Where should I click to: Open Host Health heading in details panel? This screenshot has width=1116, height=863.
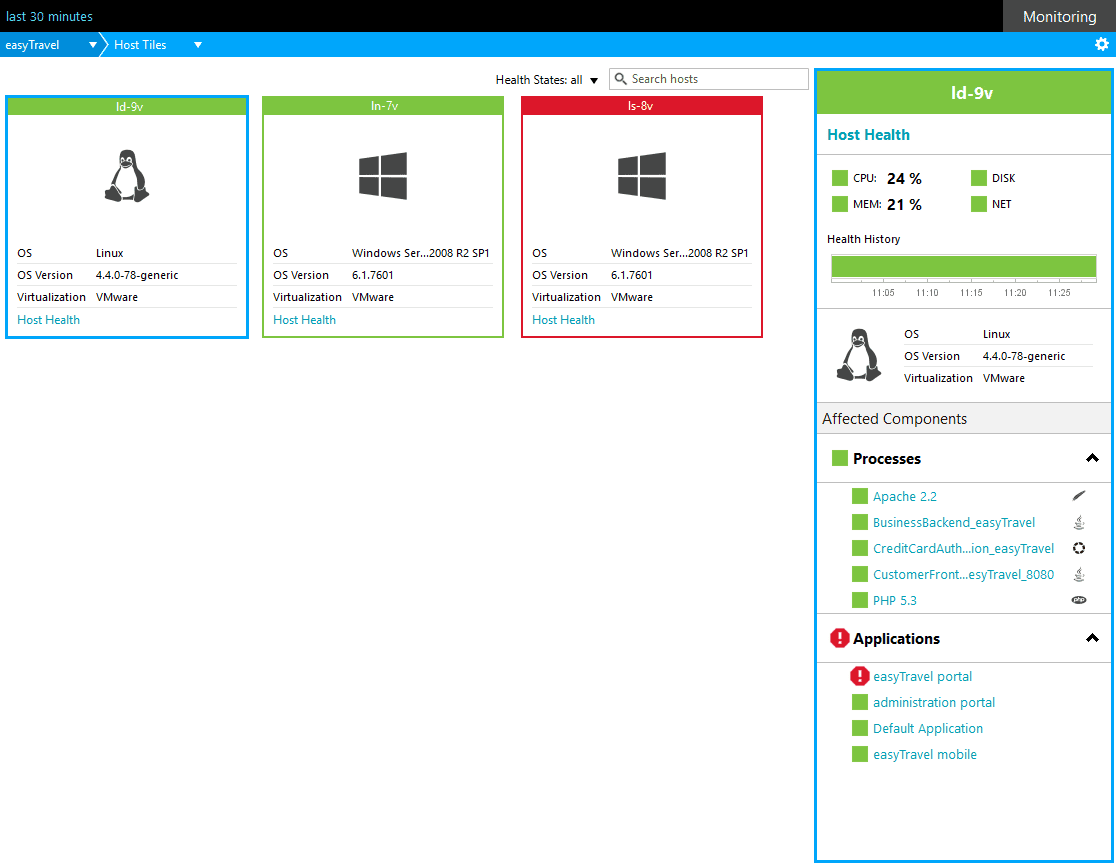(x=868, y=134)
